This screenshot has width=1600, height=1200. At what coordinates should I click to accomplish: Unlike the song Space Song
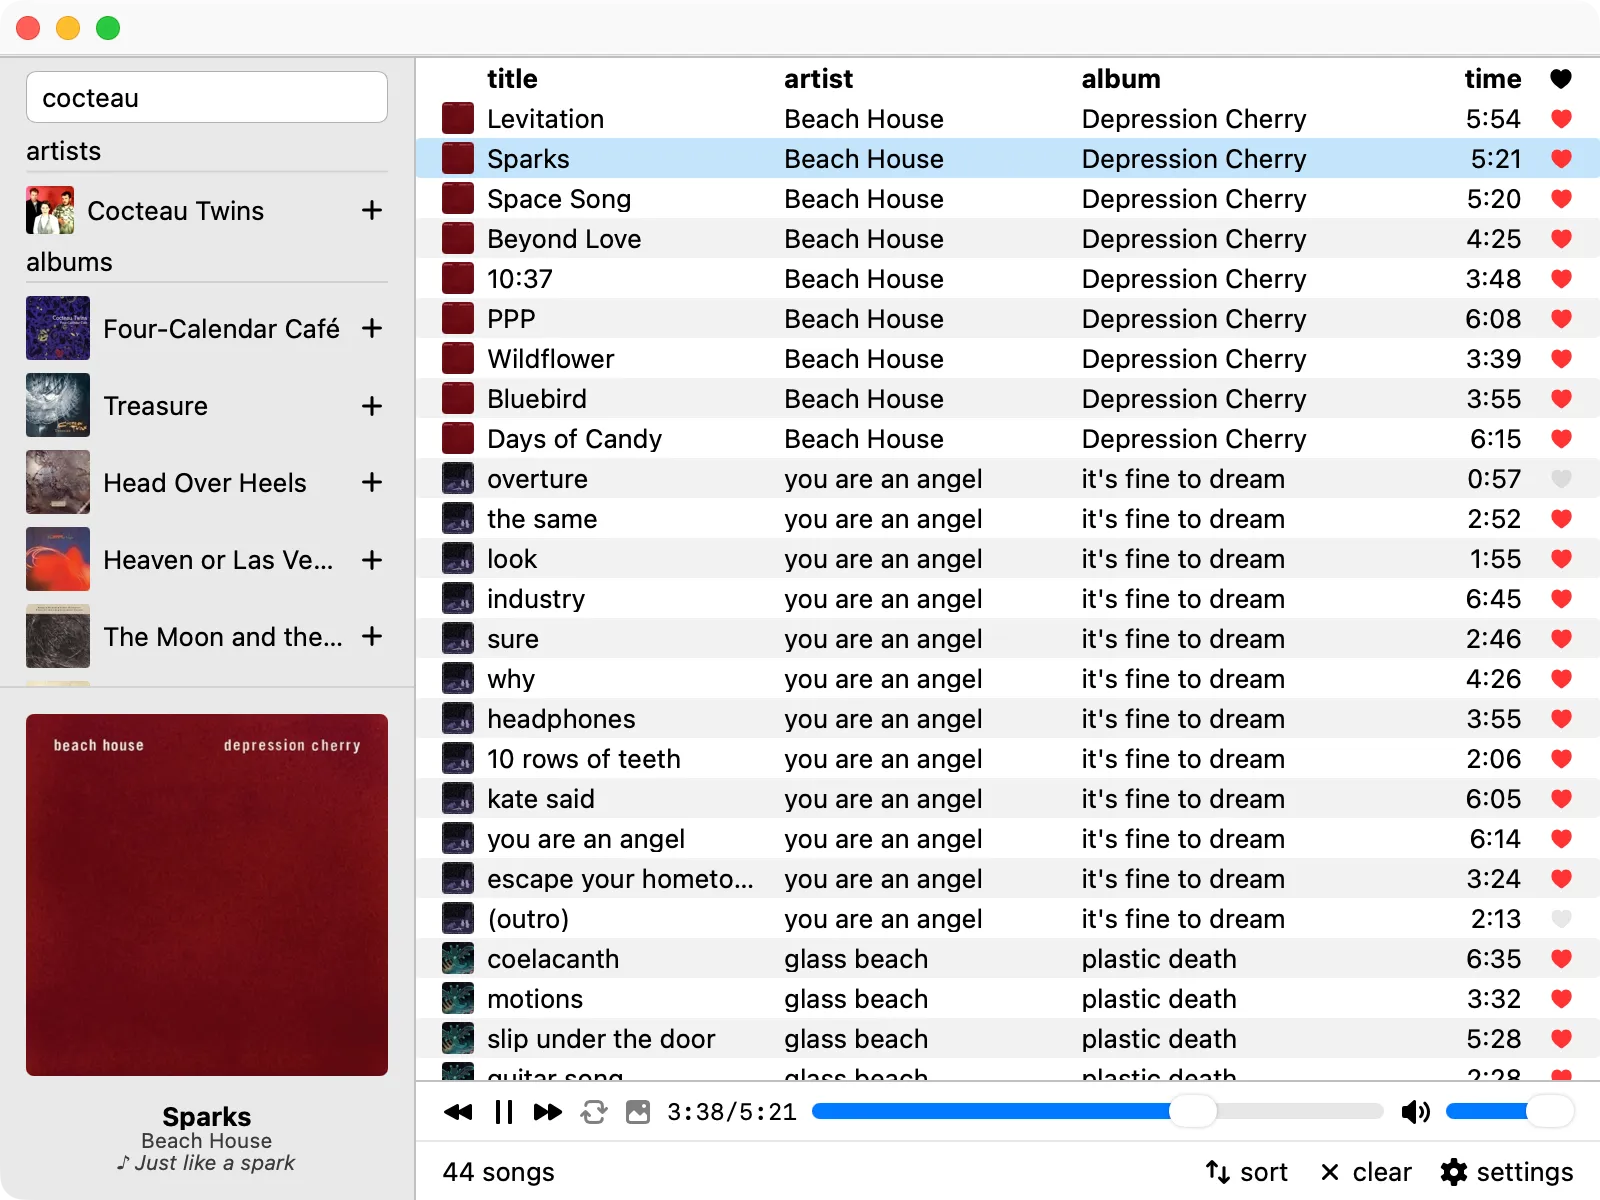[1561, 198]
